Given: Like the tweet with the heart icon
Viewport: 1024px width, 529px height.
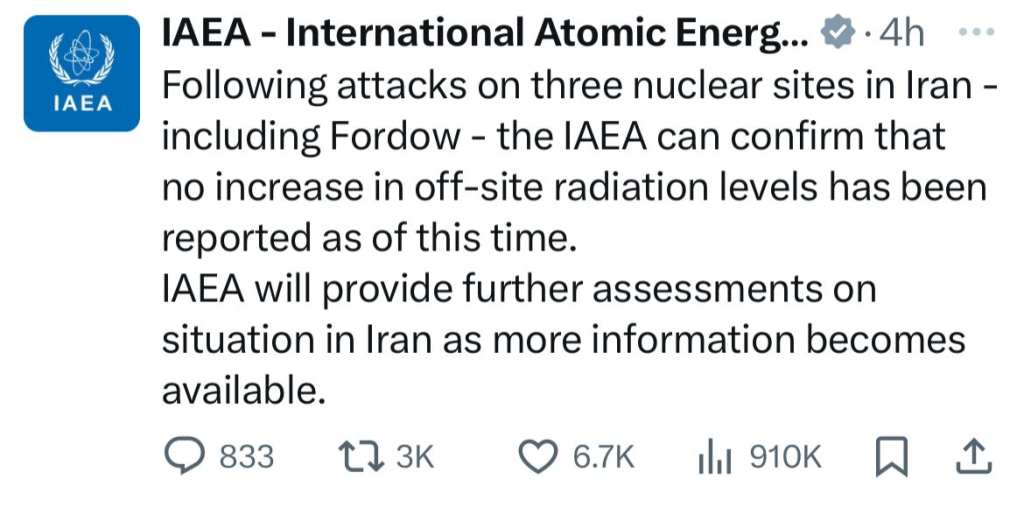Looking at the screenshot, I should tap(538, 457).
